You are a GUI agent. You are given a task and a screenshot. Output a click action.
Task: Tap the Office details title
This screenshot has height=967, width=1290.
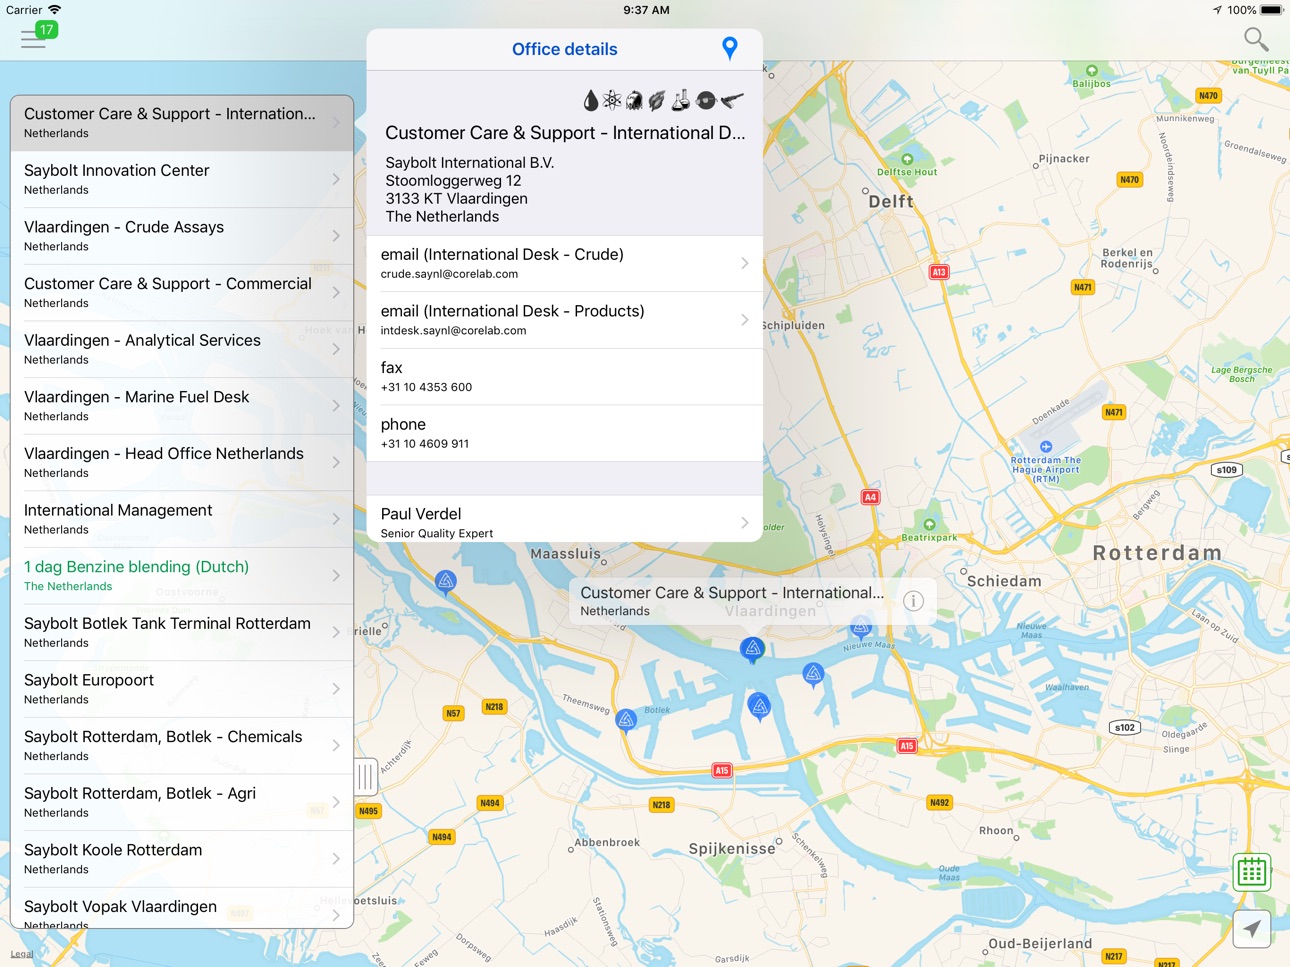tap(564, 49)
